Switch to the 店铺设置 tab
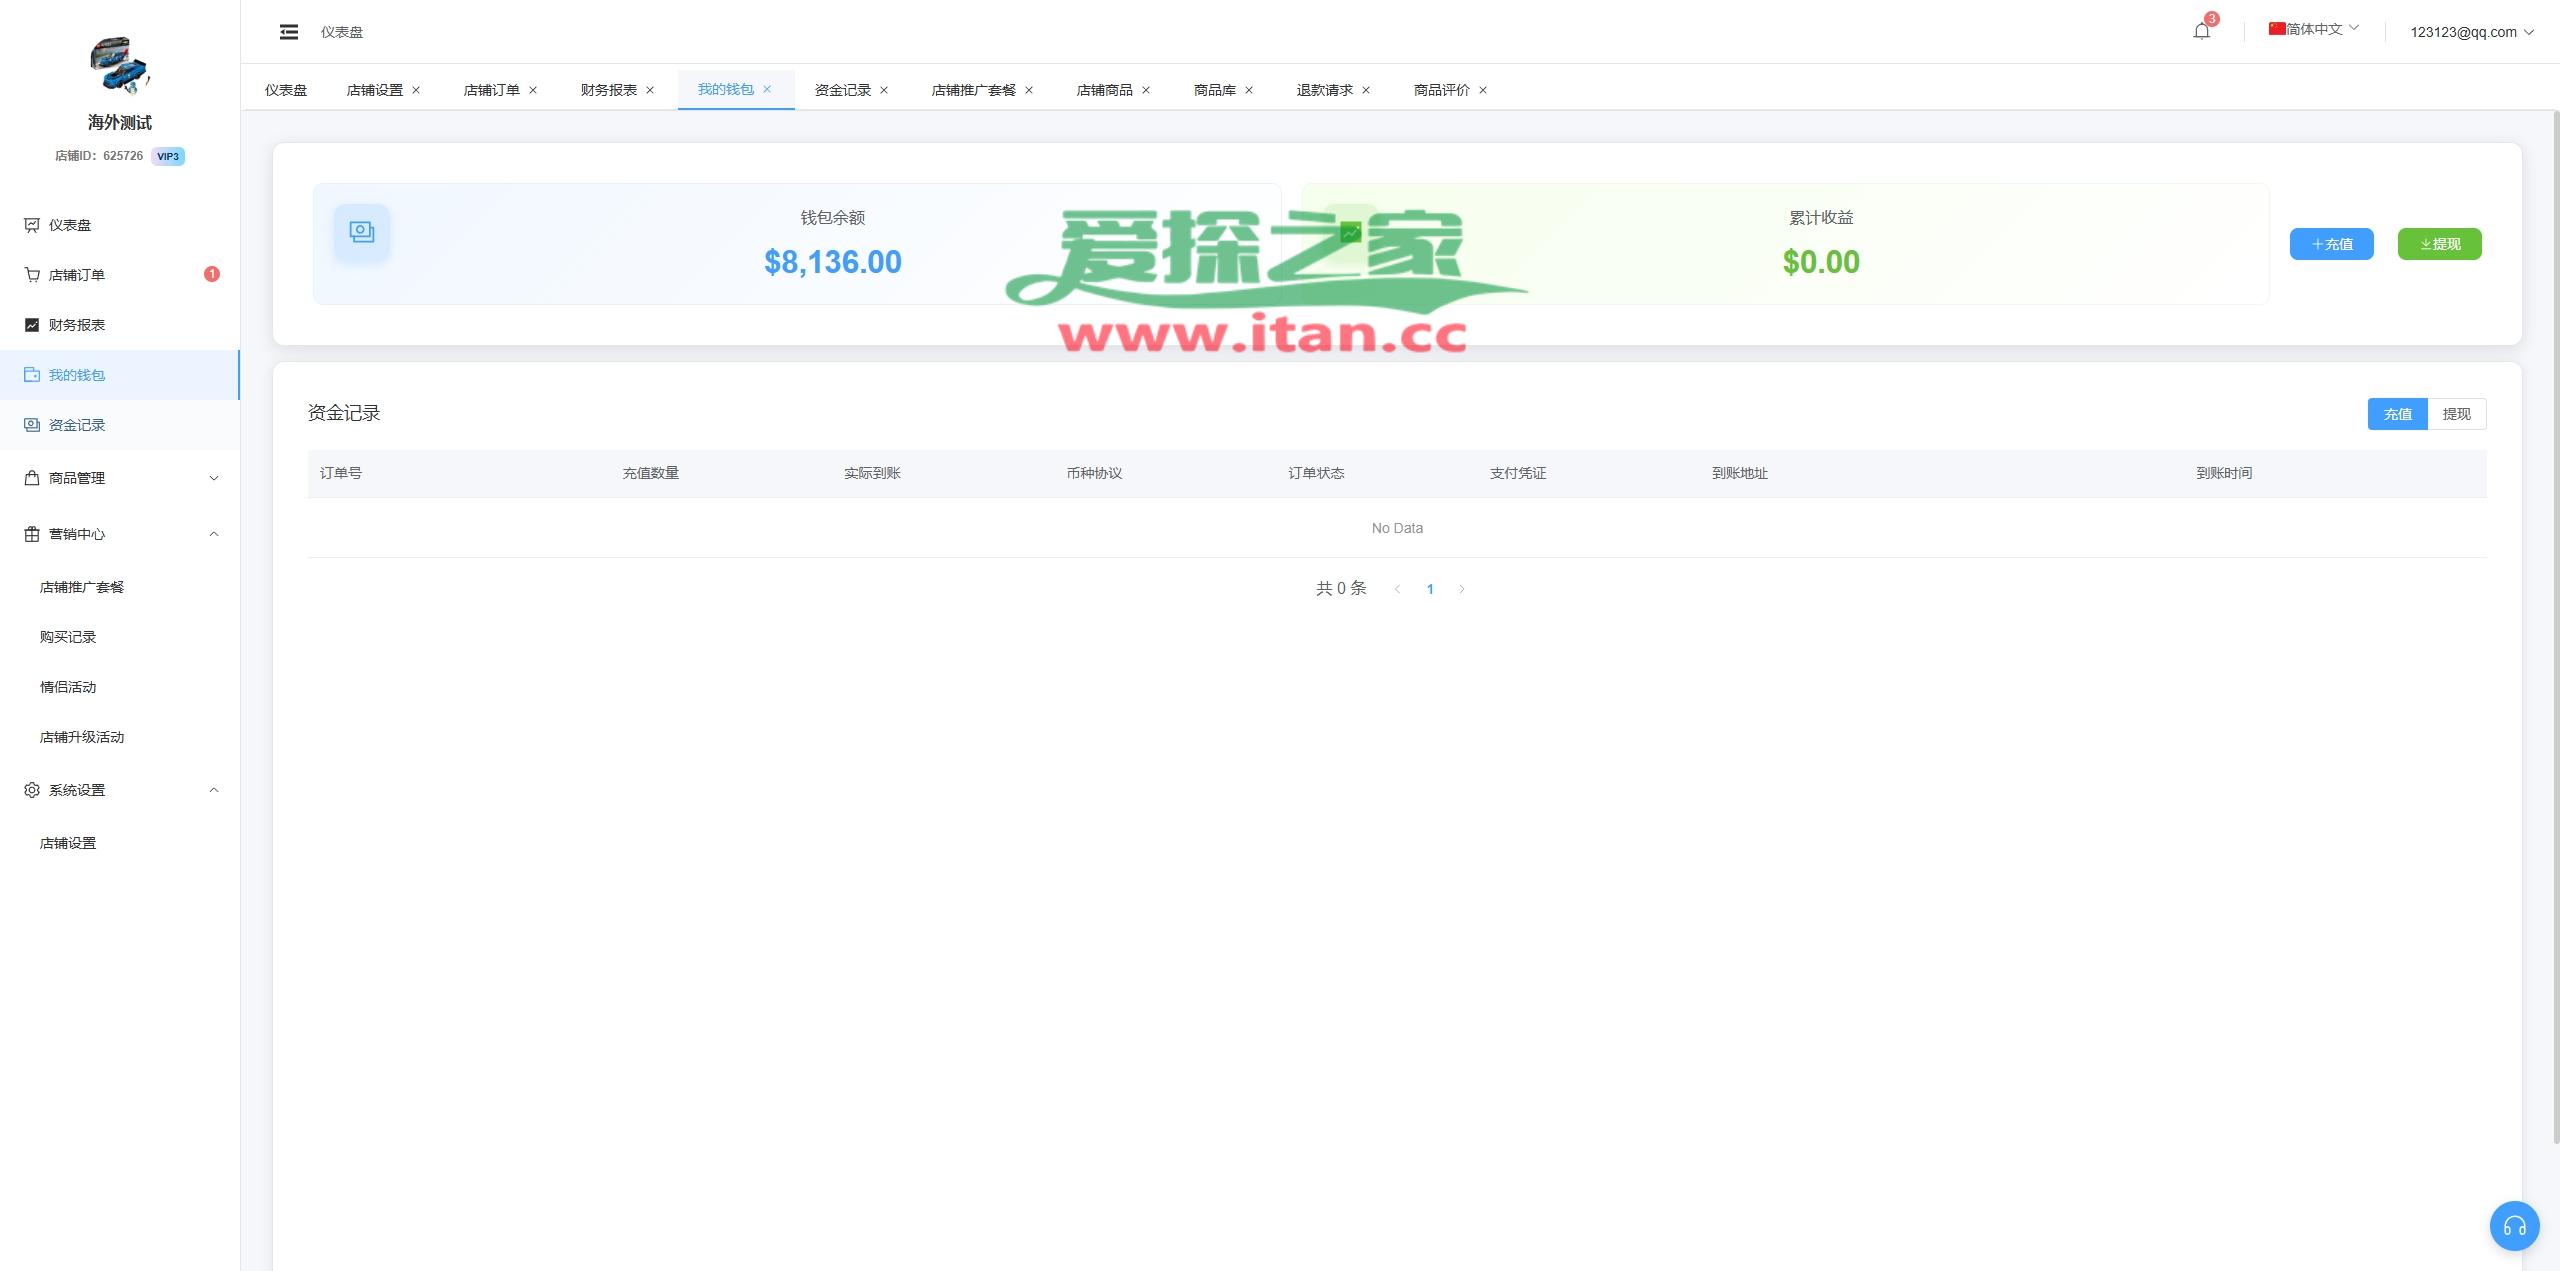Screen dimensions: 2560x1271 pyautogui.click(x=375, y=90)
